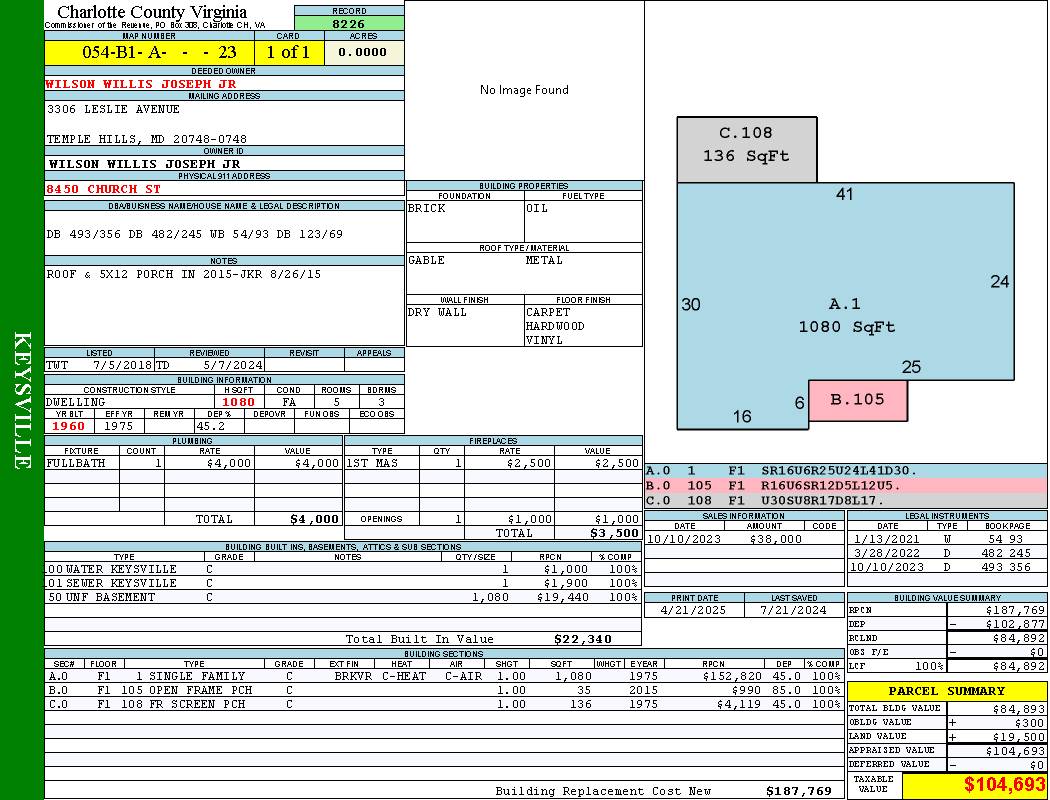Click the card '1 of 1' box
The height and width of the screenshot is (800, 1050).
click(x=288, y=52)
